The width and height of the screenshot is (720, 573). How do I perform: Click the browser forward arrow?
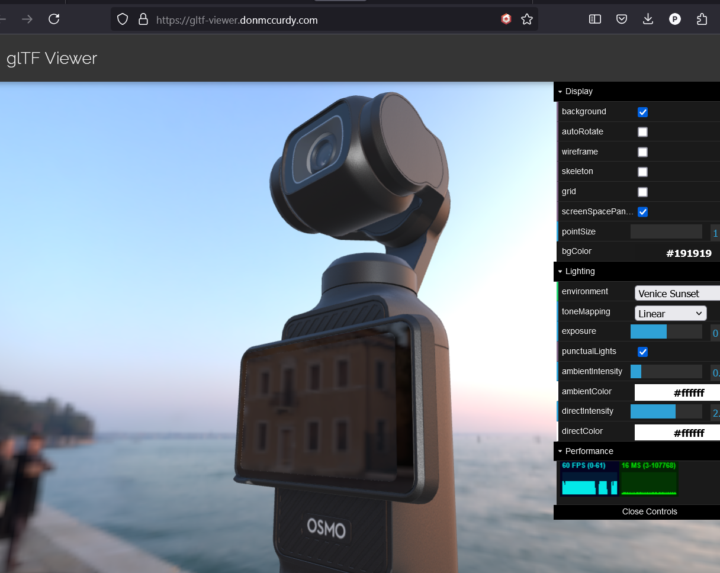(27, 19)
